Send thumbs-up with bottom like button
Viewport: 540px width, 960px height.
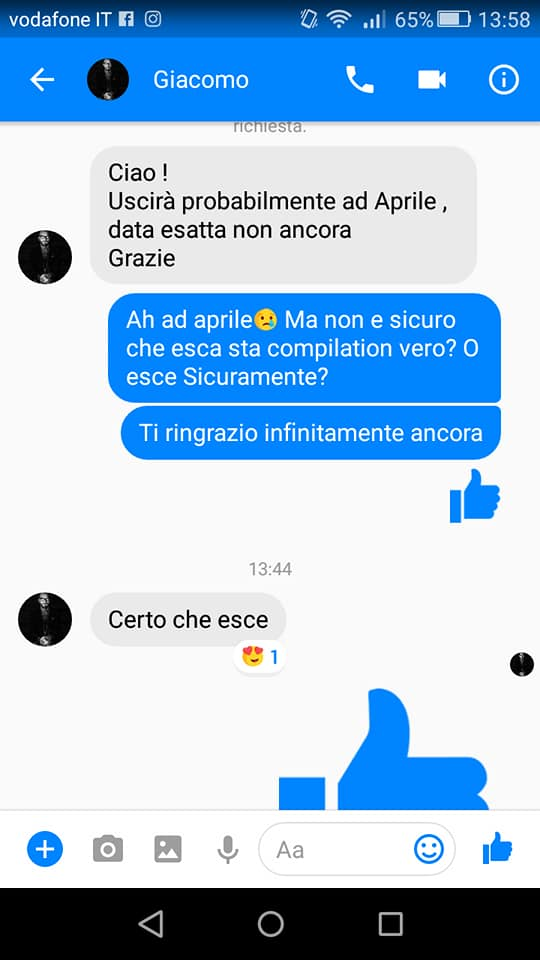tap(497, 848)
